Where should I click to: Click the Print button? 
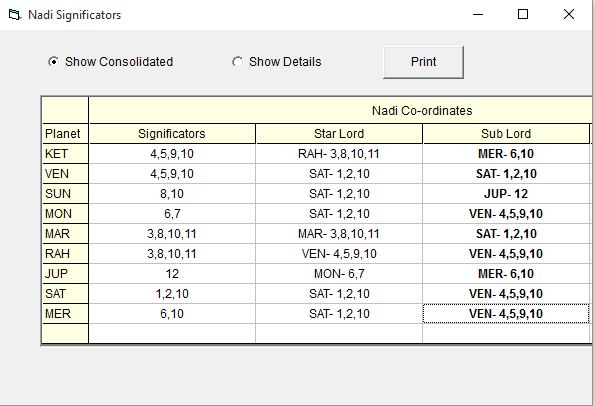click(423, 62)
